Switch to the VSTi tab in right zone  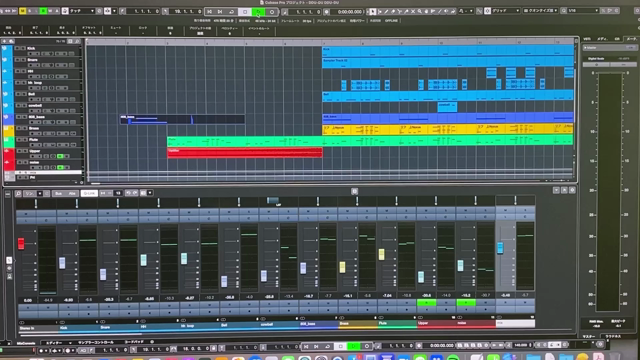(587, 39)
